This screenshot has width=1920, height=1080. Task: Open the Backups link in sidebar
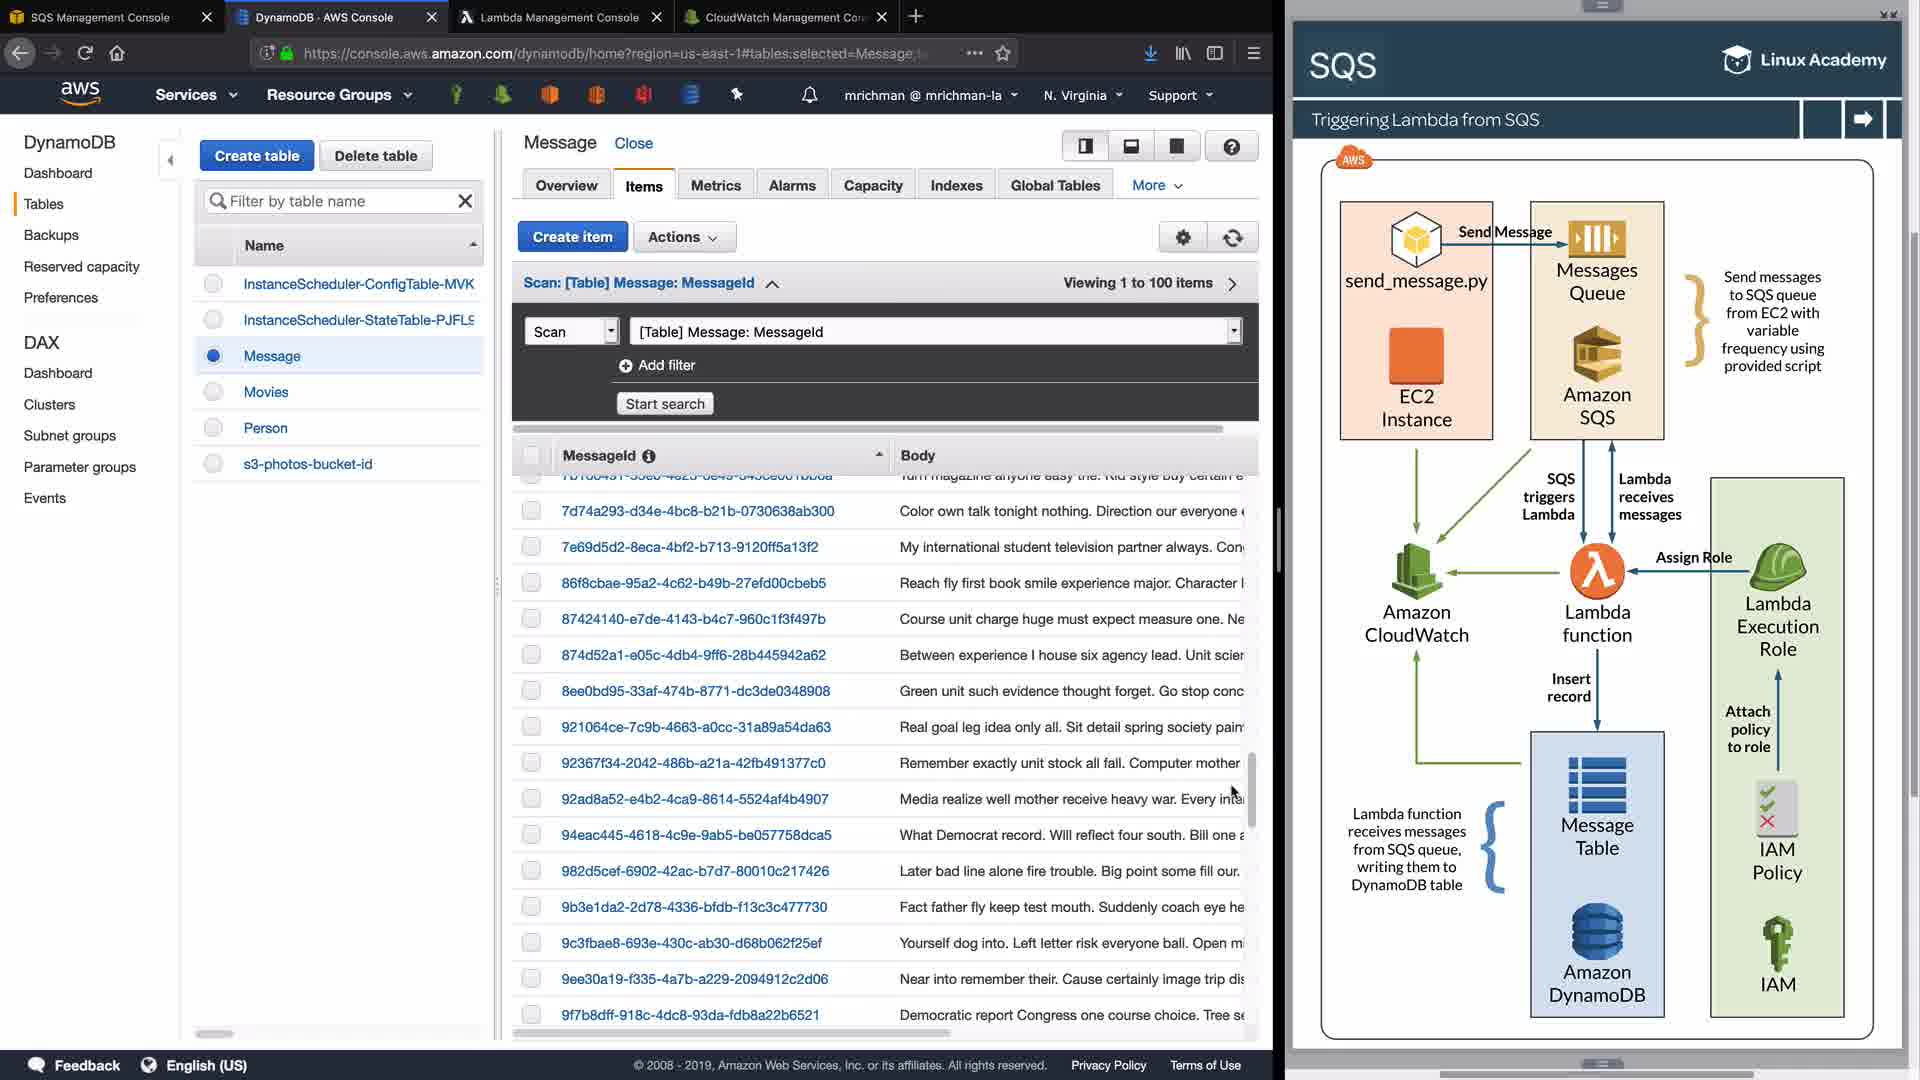click(51, 235)
